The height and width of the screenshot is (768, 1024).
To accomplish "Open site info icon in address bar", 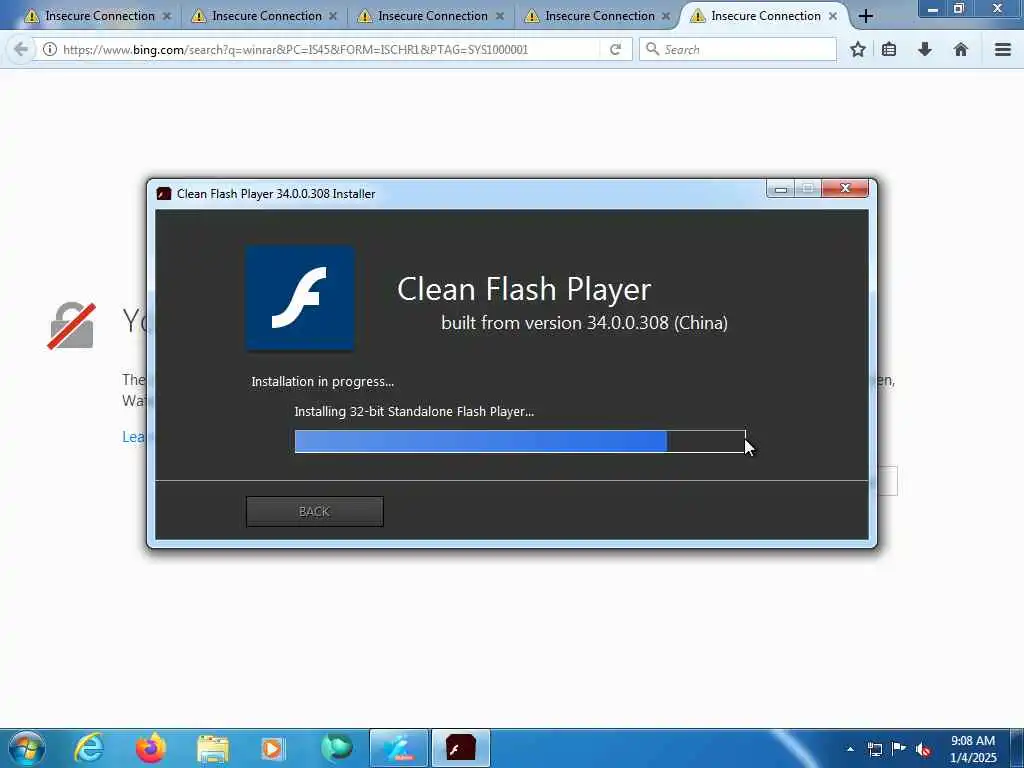I will 50,49.
